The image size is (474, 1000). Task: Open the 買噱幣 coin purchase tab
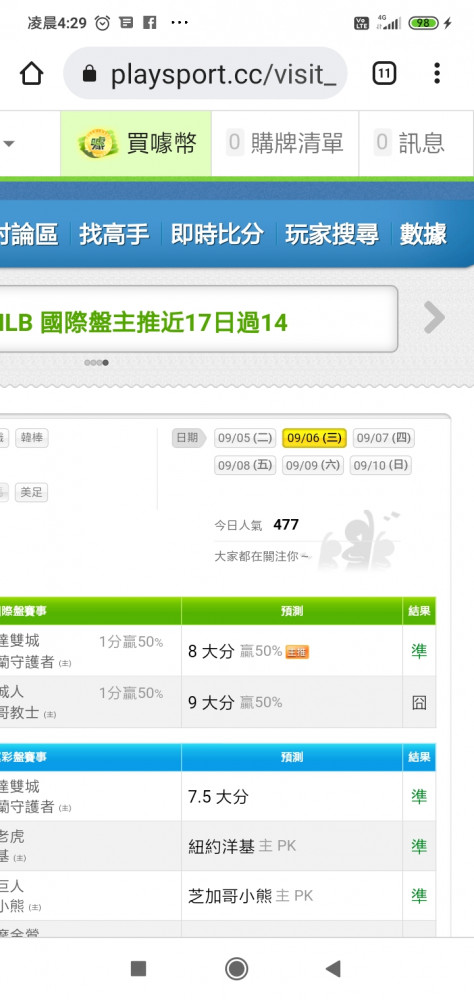coord(136,143)
